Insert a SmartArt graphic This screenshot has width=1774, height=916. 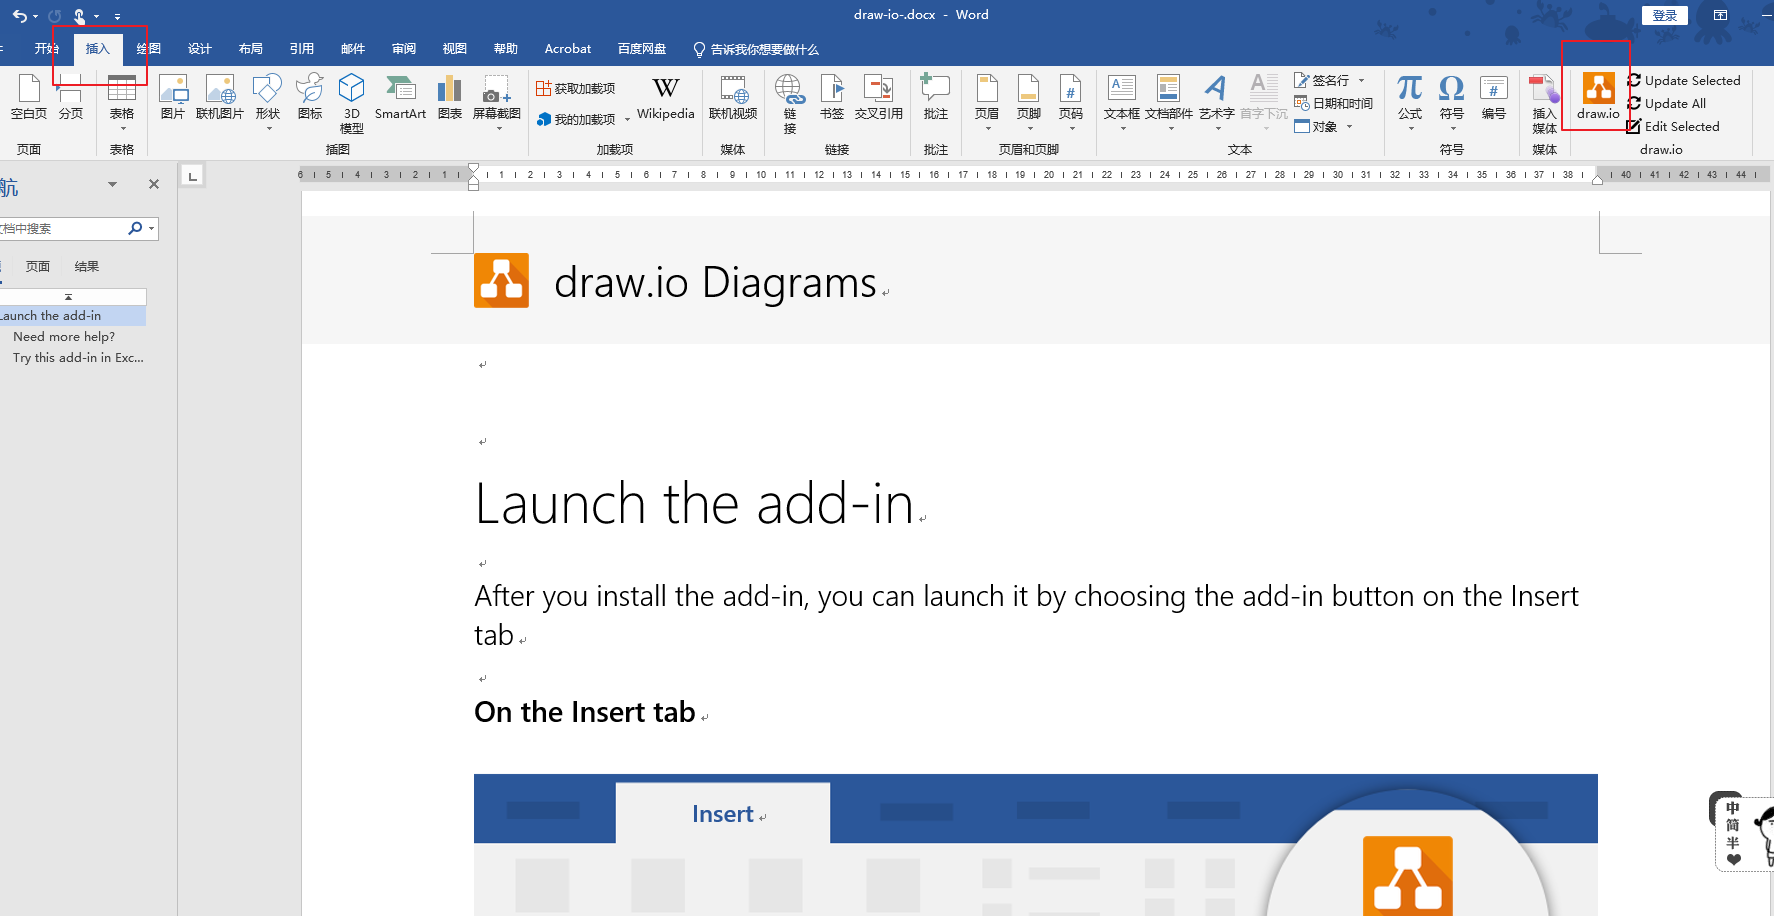[x=400, y=97]
